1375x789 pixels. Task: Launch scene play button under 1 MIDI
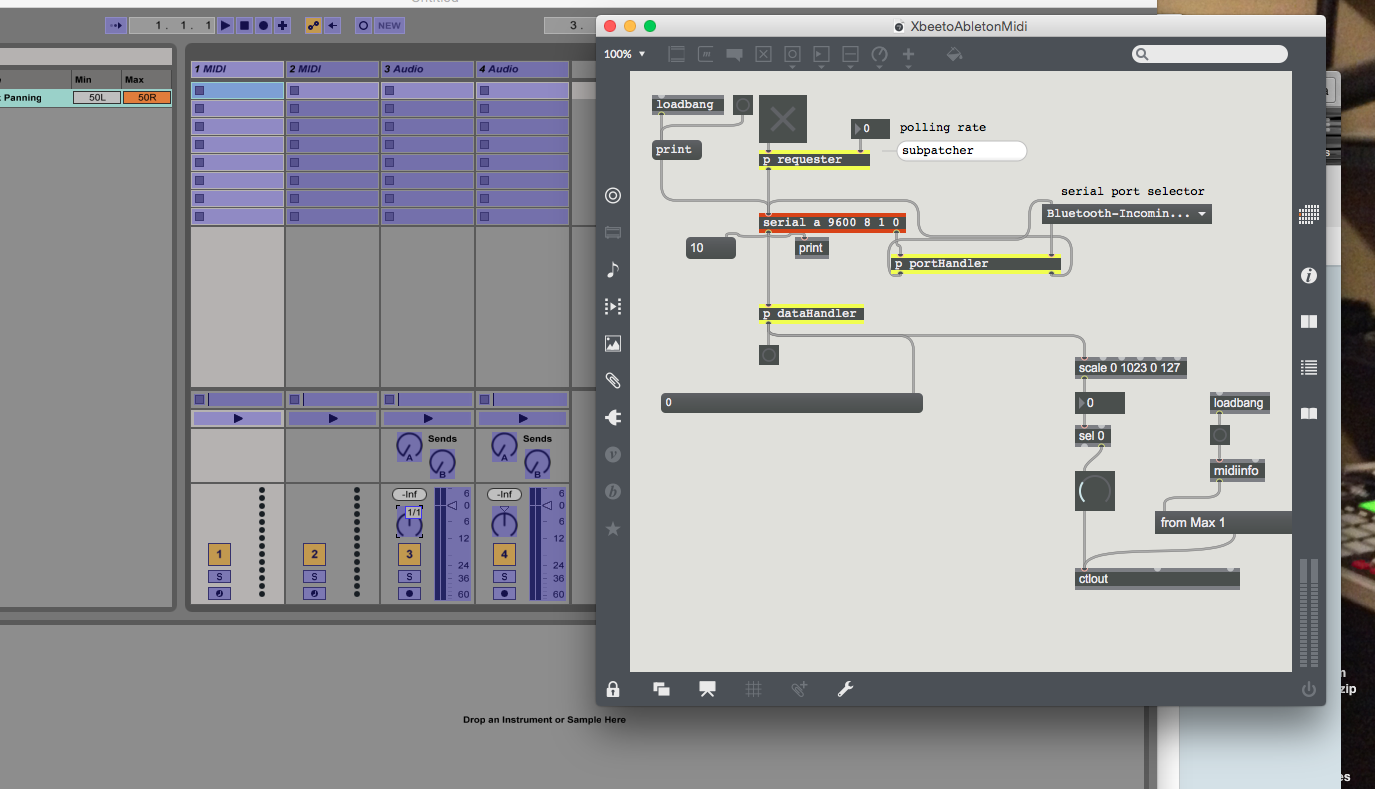[x=237, y=418]
